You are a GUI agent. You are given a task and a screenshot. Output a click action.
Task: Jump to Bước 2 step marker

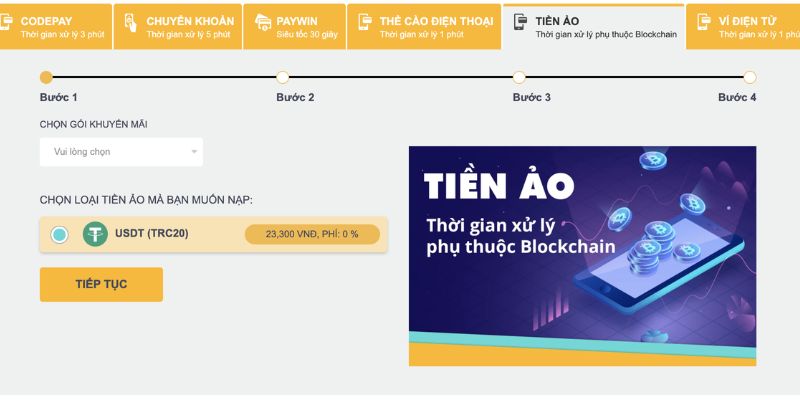pyautogui.click(x=283, y=77)
